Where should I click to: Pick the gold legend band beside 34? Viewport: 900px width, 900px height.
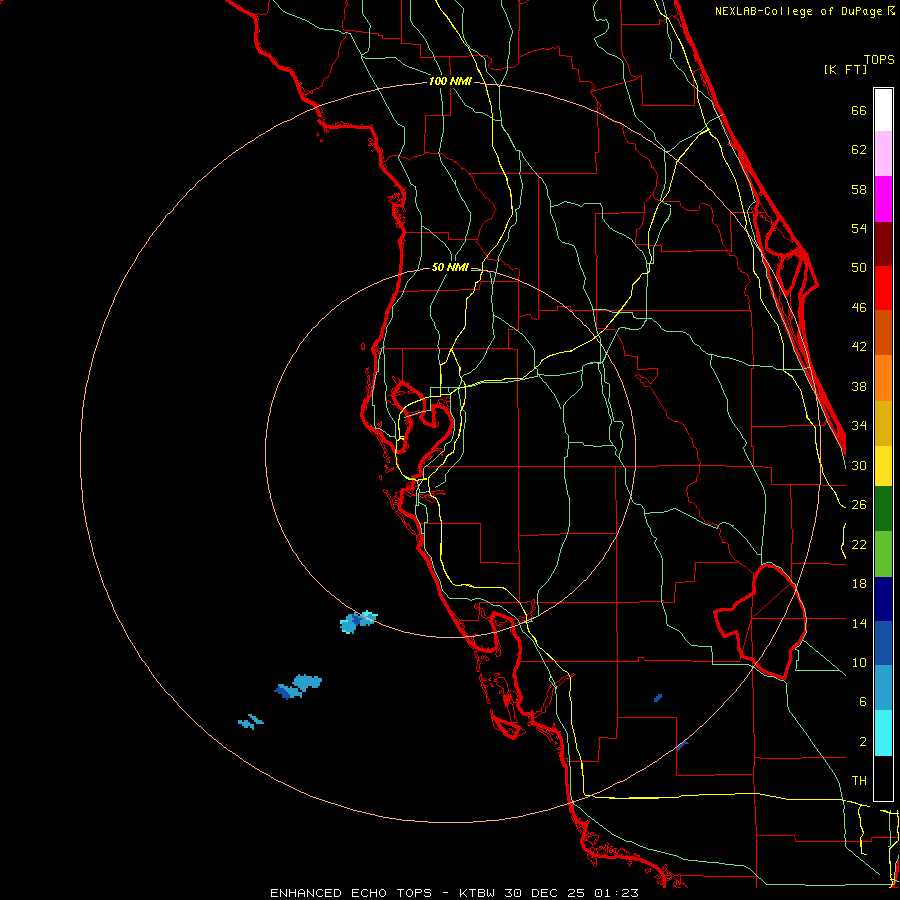point(883,423)
